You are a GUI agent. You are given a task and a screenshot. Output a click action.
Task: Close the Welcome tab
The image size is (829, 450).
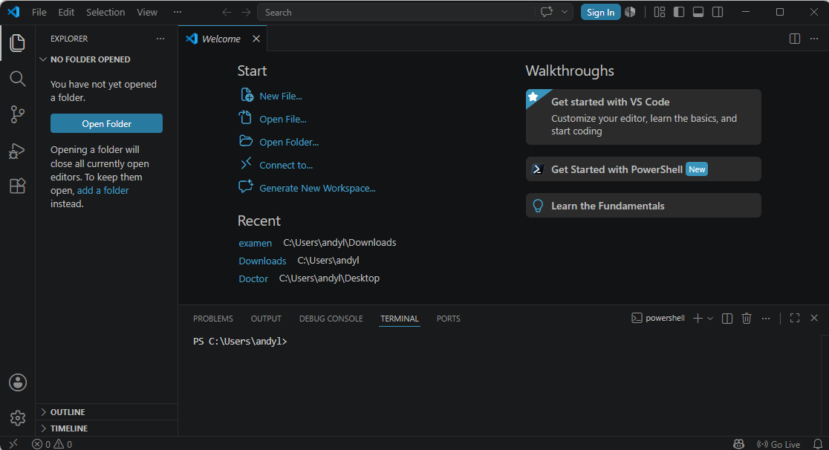coord(256,39)
